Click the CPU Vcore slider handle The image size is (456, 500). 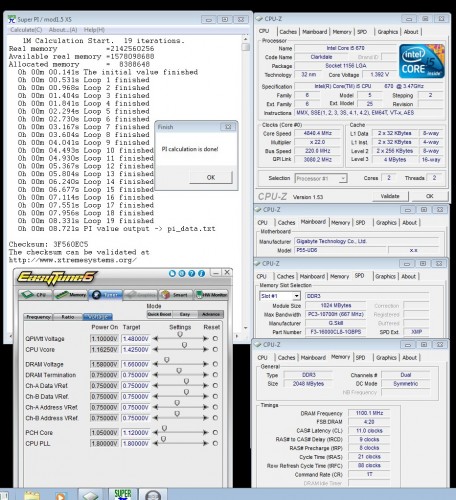coord(184,346)
